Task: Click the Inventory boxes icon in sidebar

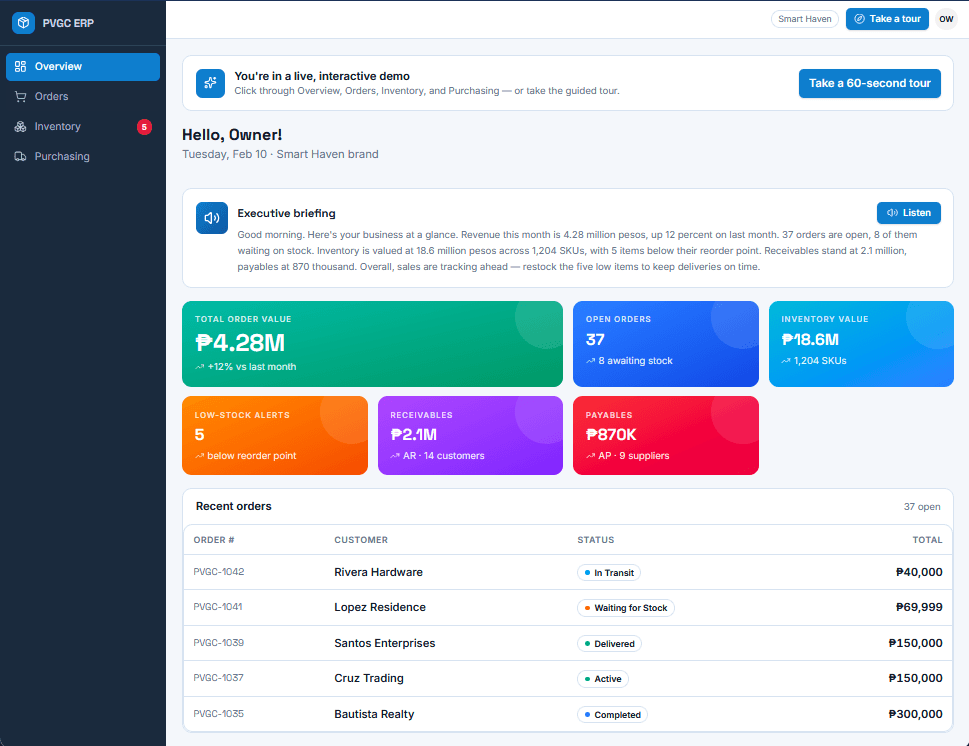Action: 20,127
